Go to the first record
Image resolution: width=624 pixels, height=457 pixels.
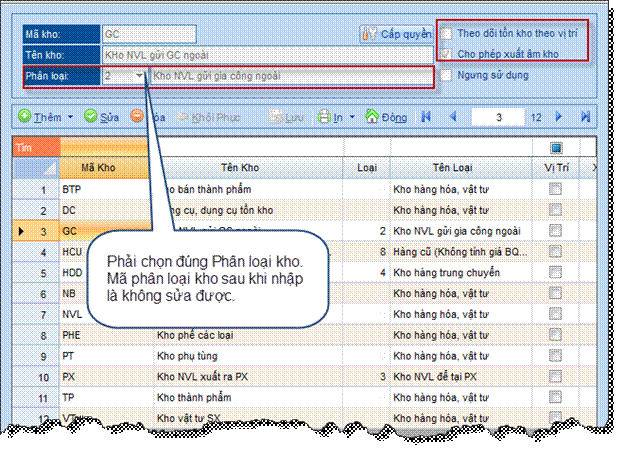[427, 117]
